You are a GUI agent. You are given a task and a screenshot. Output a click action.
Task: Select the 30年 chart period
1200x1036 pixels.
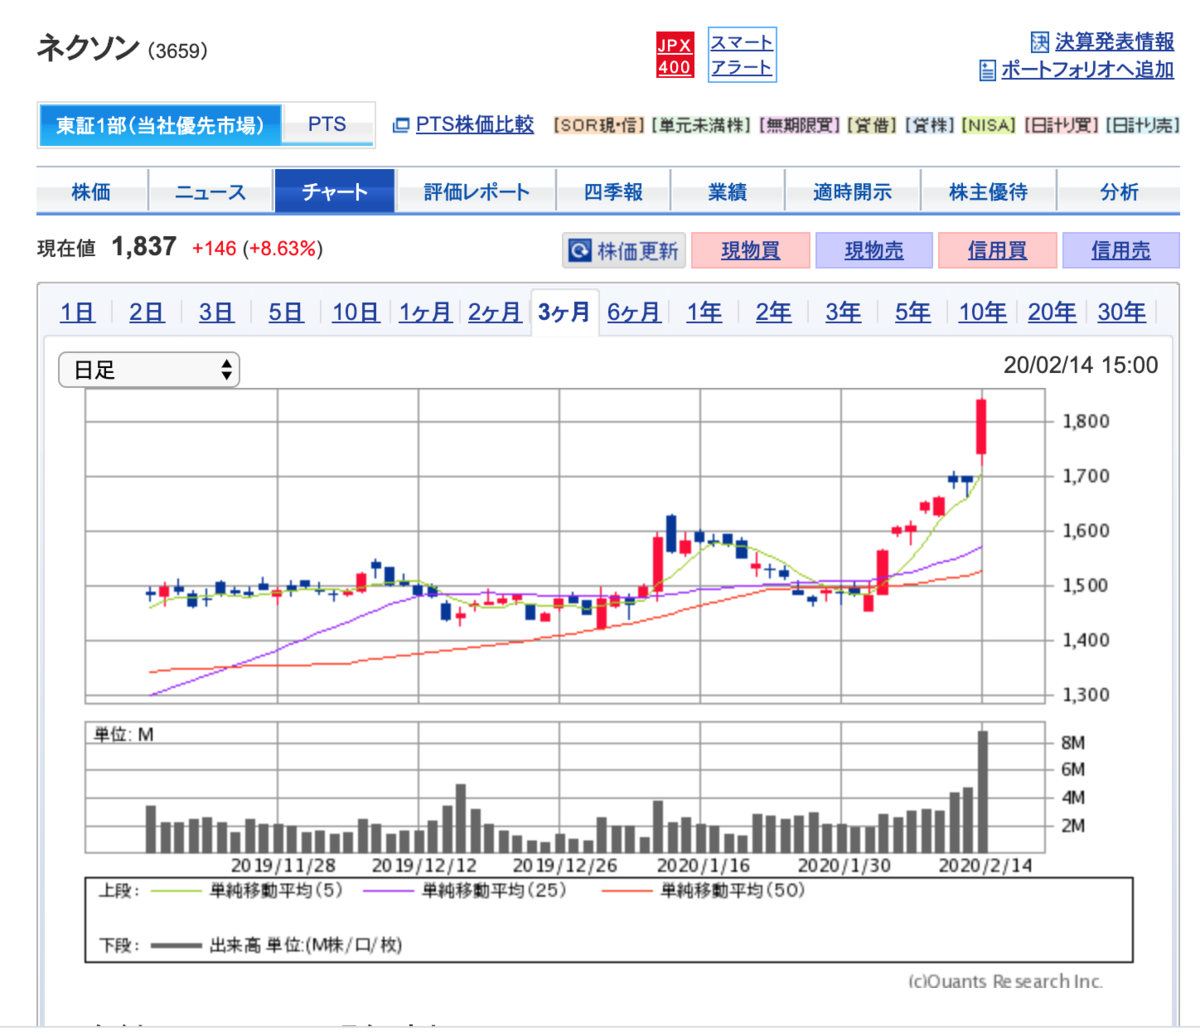pyautogui.click(x=1121, y=312)
